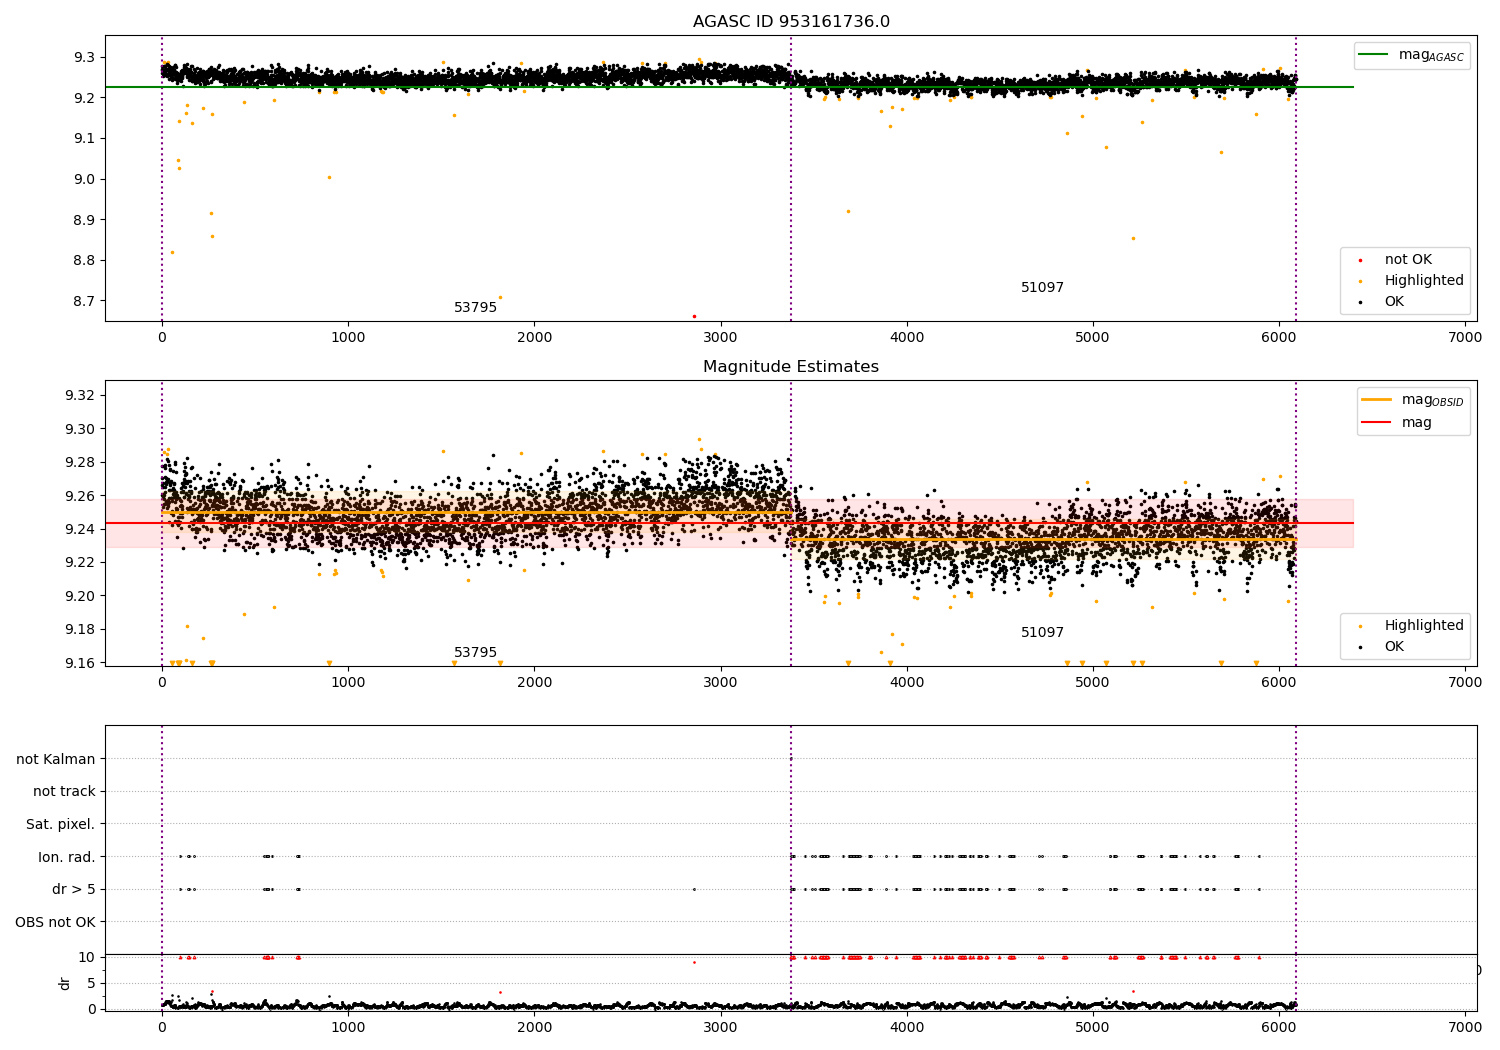Click the '2000' x-tick under the bottom plot

click(534, 1027)
